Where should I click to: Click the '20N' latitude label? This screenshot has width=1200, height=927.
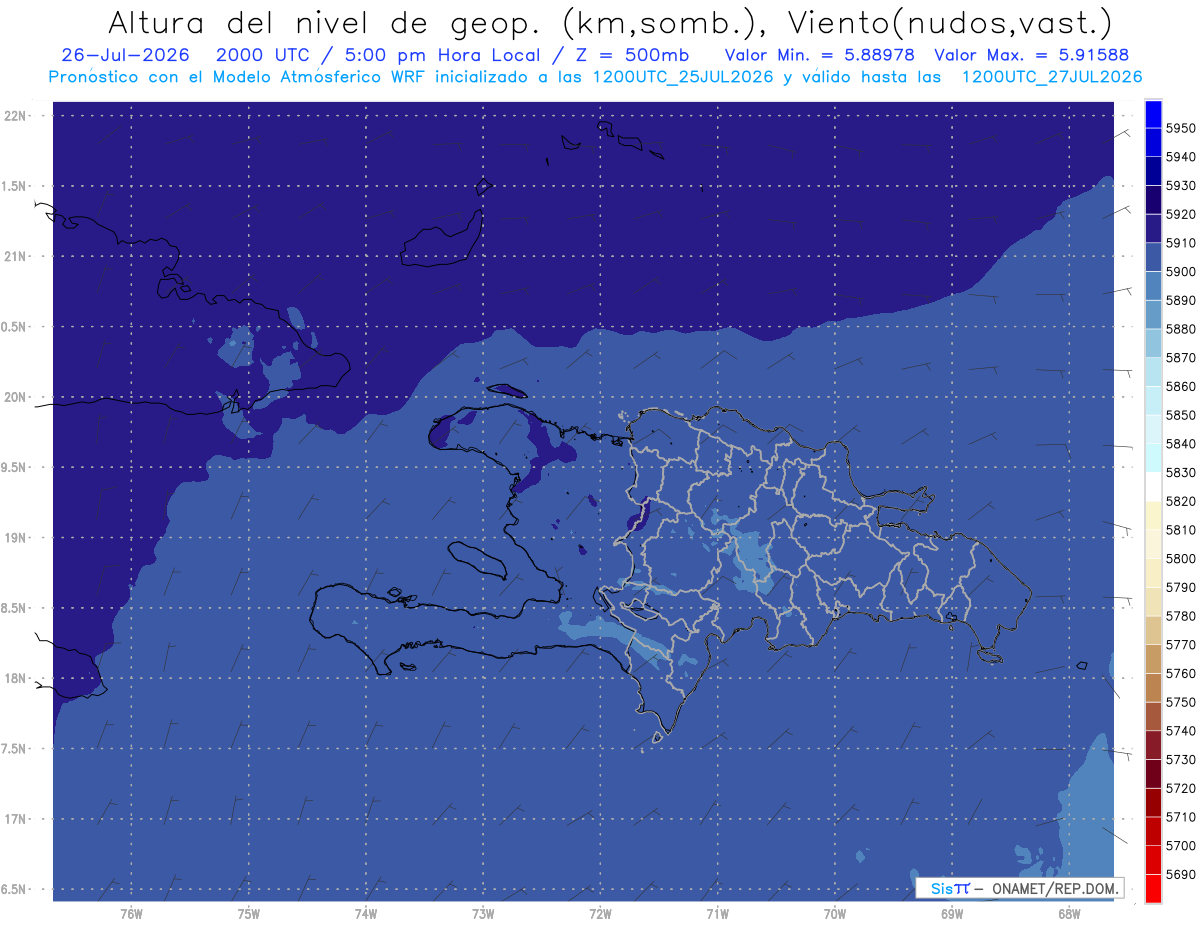point(17,397)
